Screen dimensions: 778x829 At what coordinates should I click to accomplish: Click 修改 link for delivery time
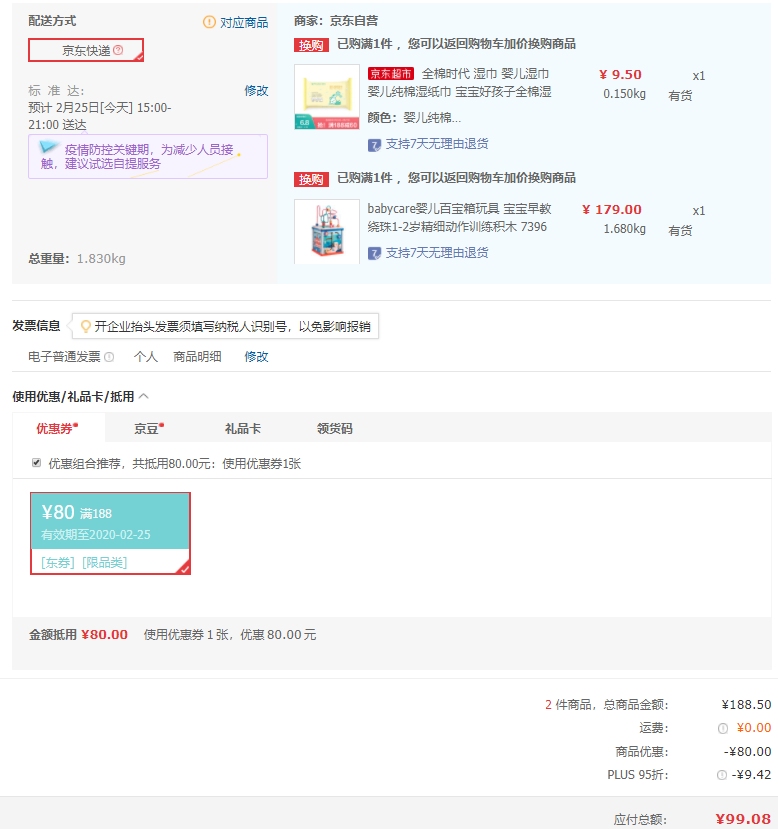pos(256,90)
